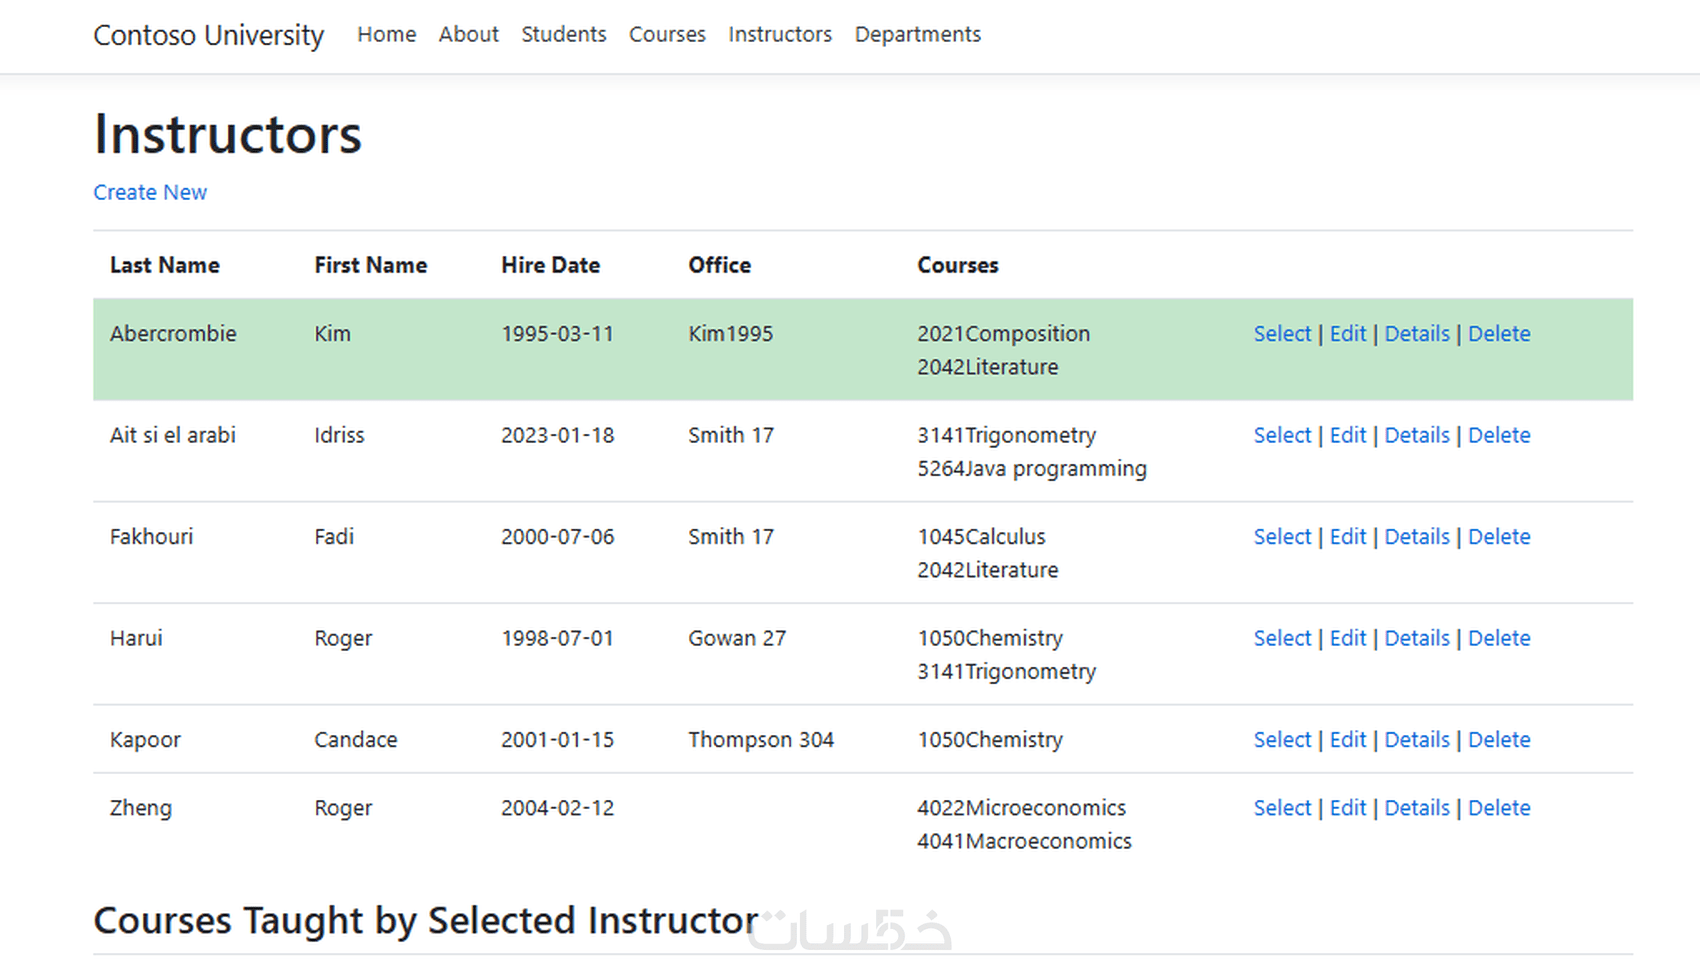The height and width of the screenshot is (970, 1700).
Task: Open the Departments navigation item
Action: (x=917, y=34)
